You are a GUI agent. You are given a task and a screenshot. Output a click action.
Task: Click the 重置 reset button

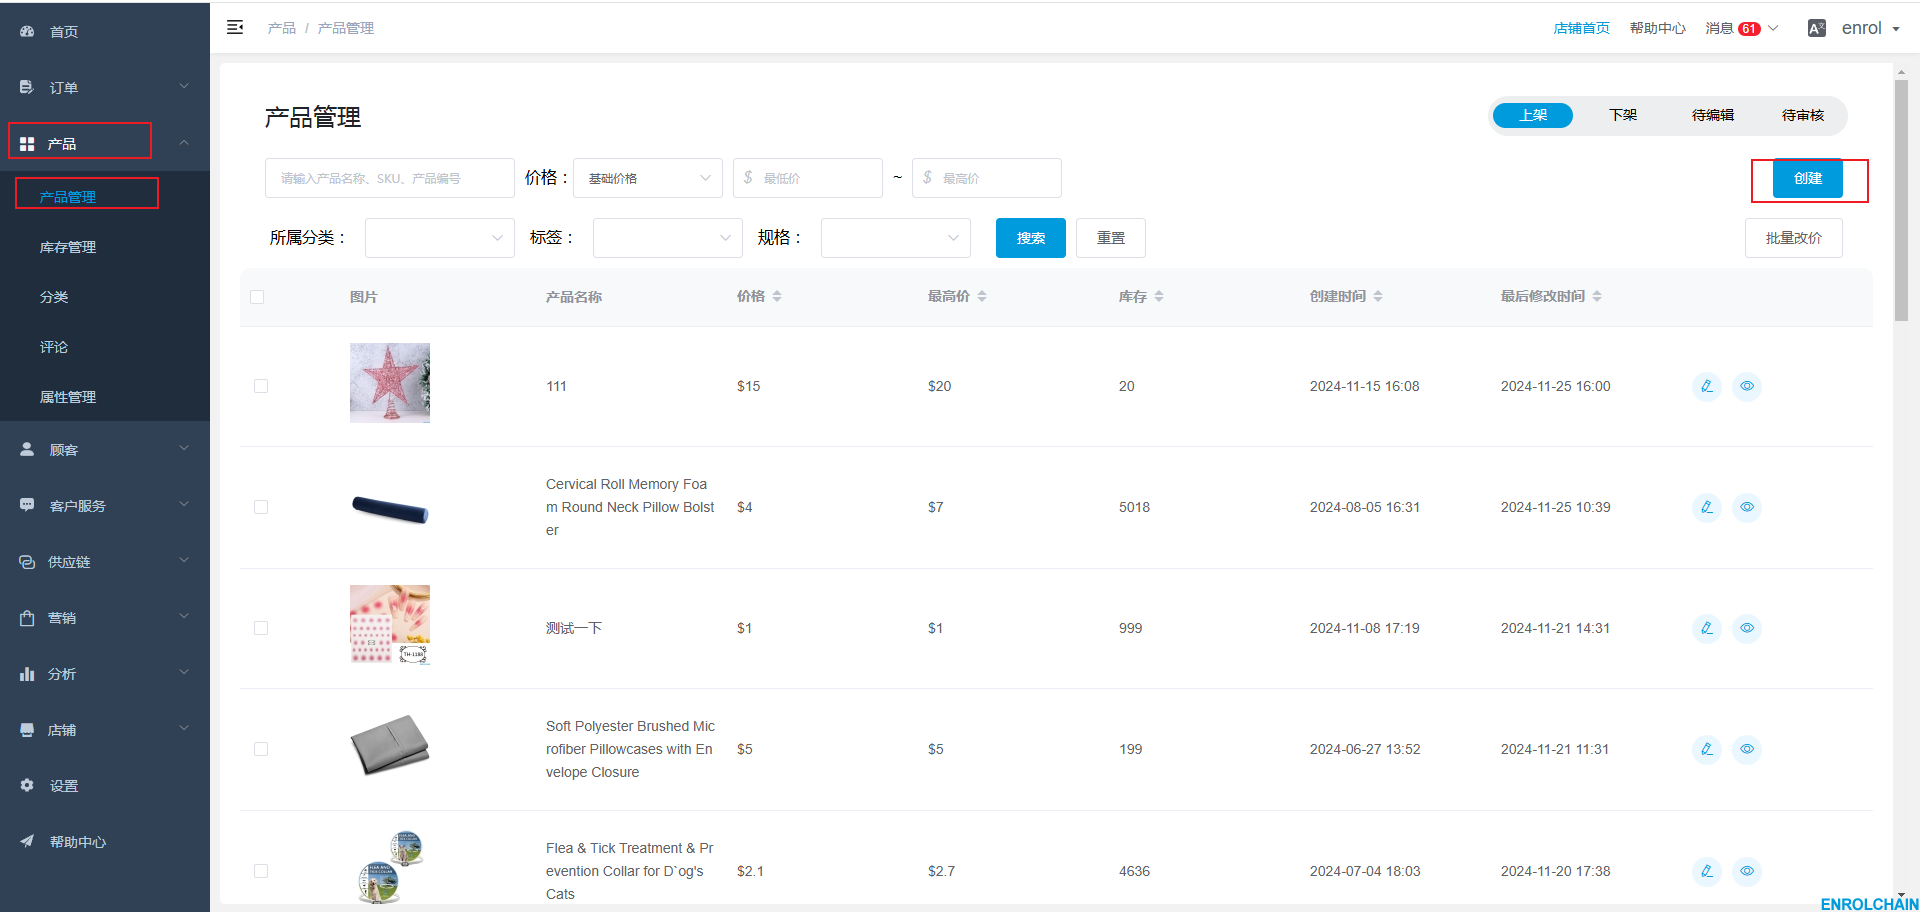[1111, 238]
